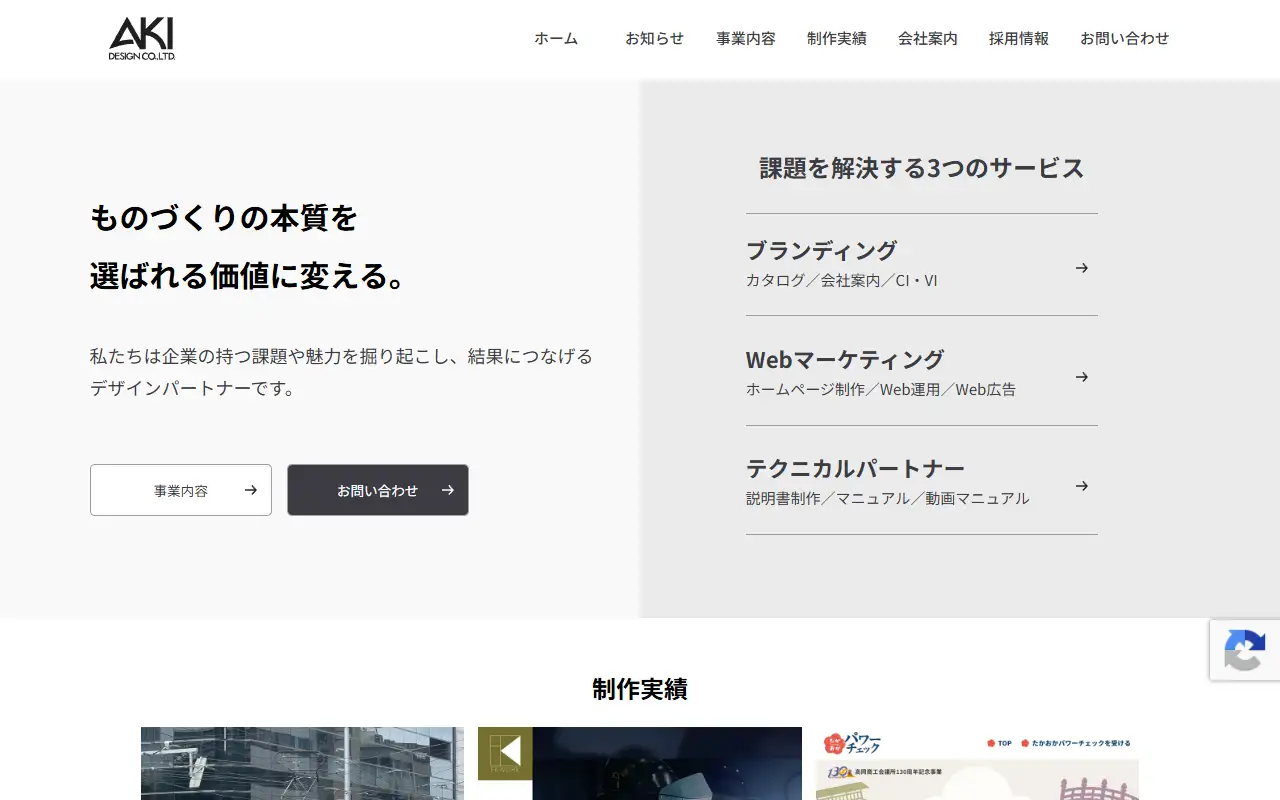
Task: Open the Webマーケティング service link
Action: [x=922, y=371]
